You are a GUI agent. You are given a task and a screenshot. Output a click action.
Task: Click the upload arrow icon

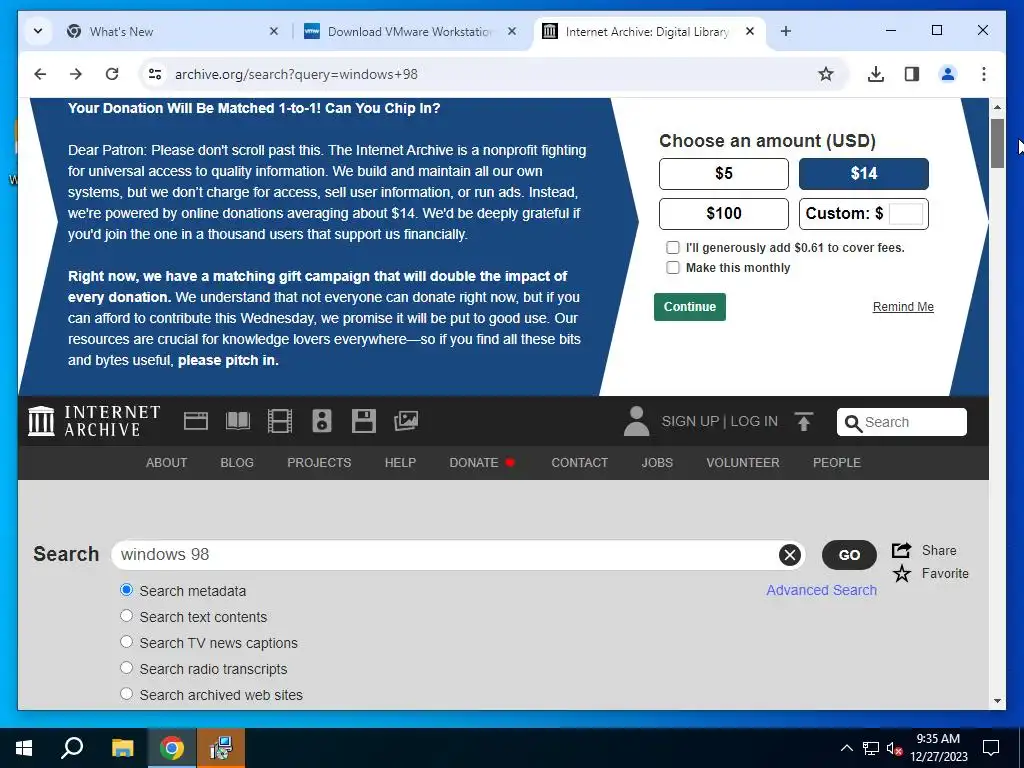[x=804, y=421]
